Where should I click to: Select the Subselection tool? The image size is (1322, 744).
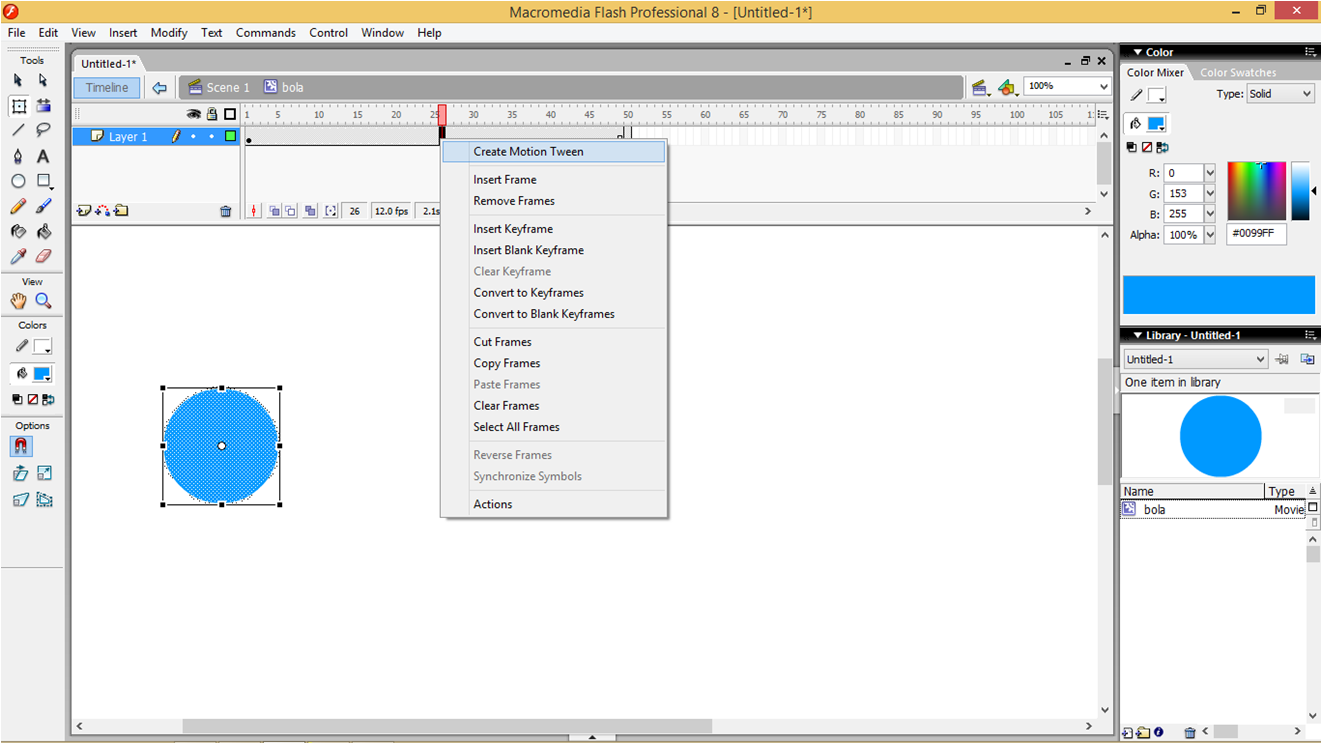click(43, 80)
